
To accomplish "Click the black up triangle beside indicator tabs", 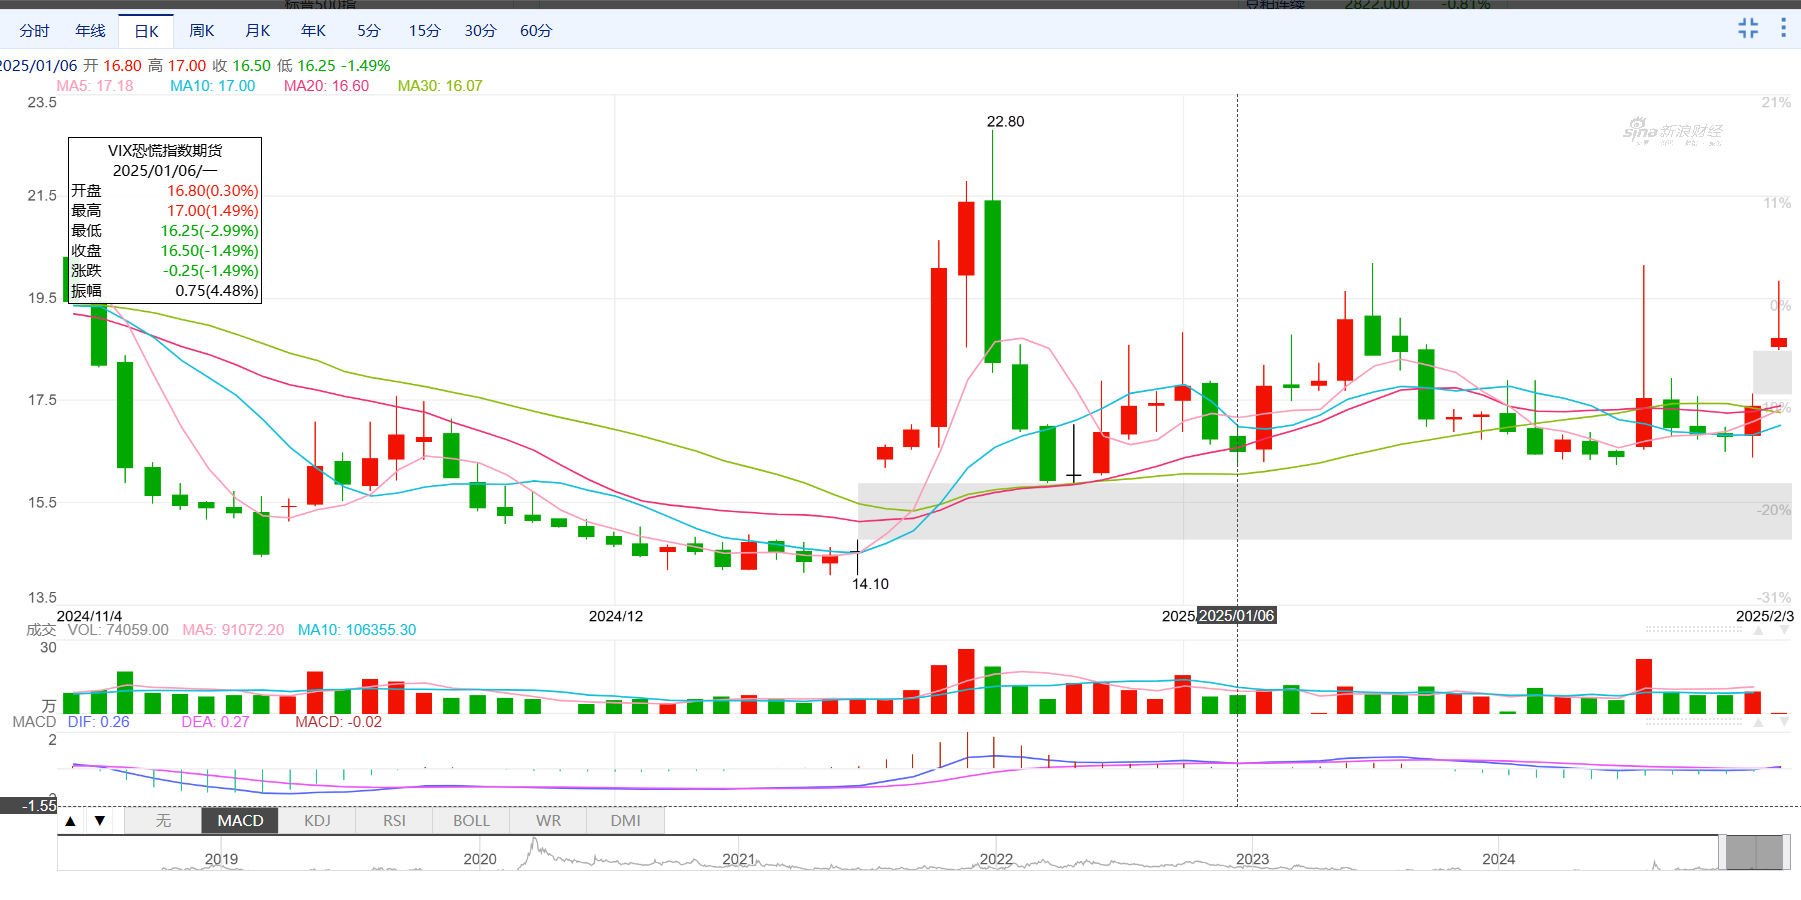I will (x=70, y=821).
